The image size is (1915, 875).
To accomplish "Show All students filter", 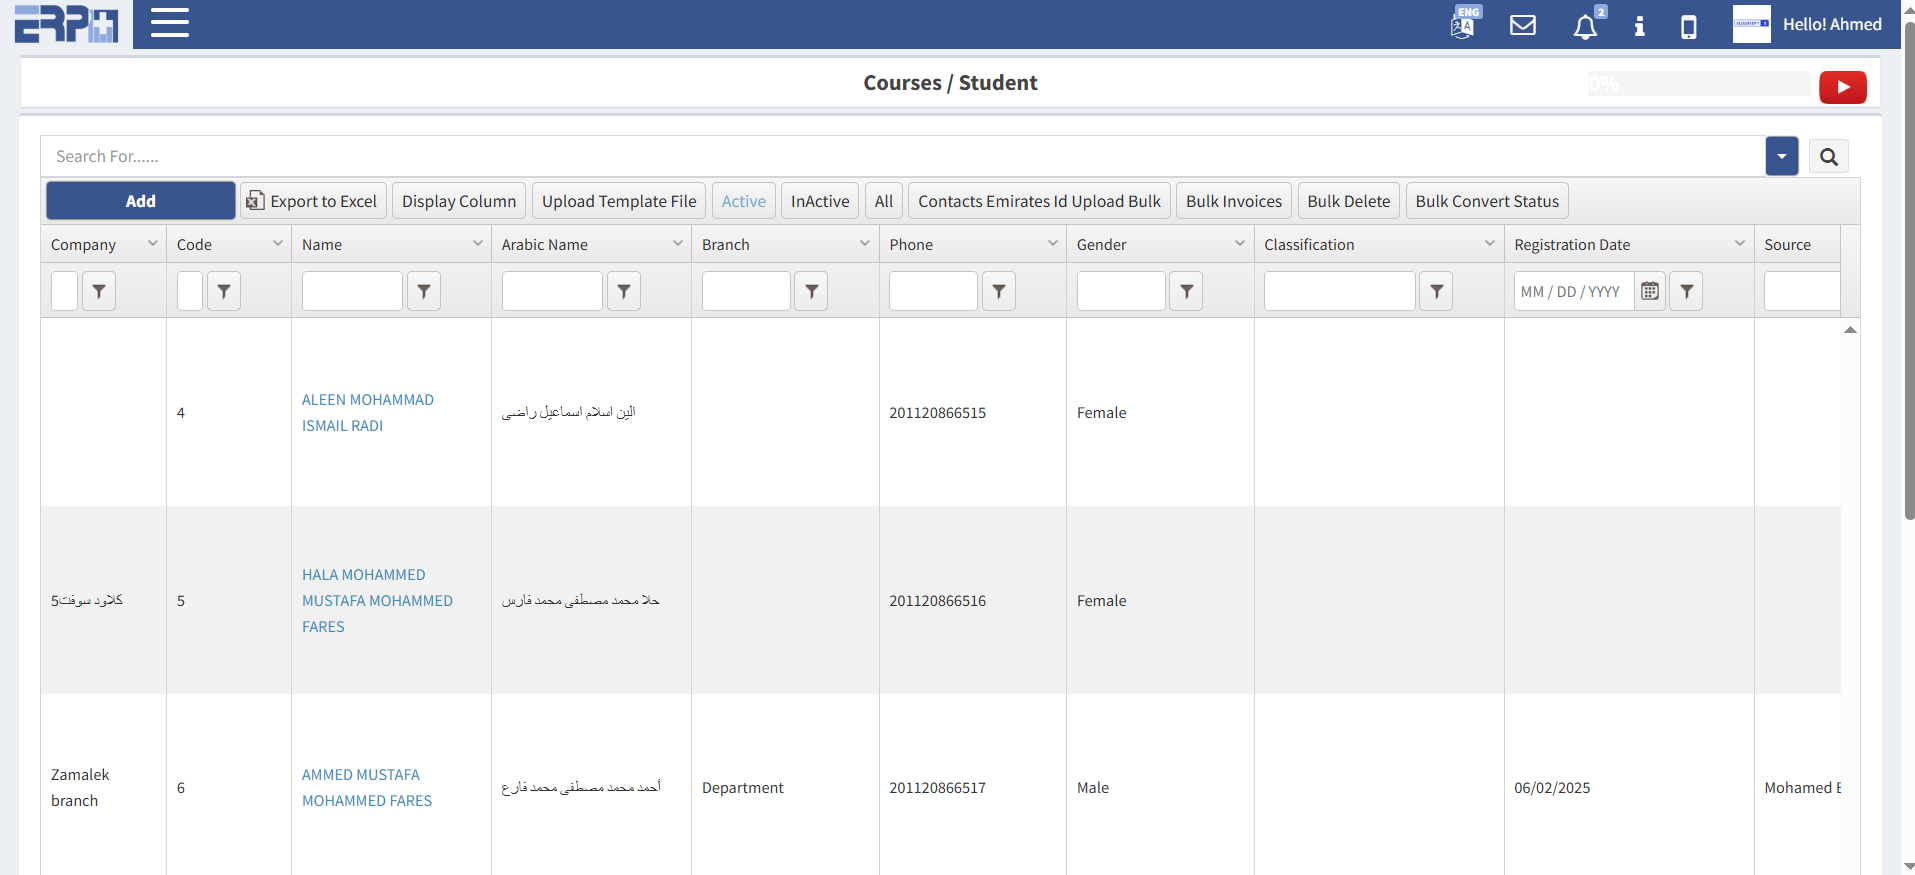I will (x=883, y=201).
